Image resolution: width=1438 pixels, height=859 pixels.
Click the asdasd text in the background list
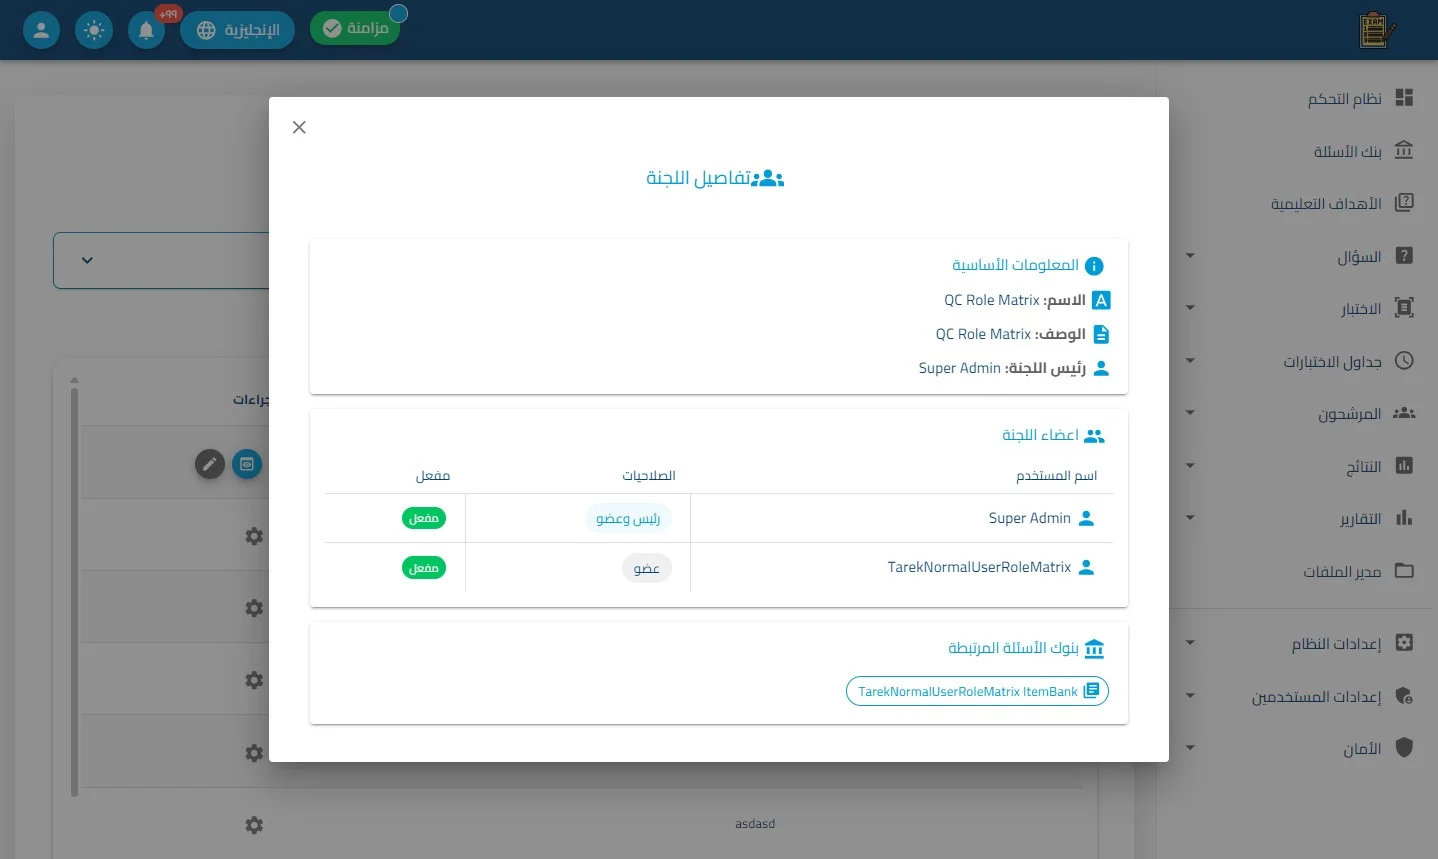point(755,824)
